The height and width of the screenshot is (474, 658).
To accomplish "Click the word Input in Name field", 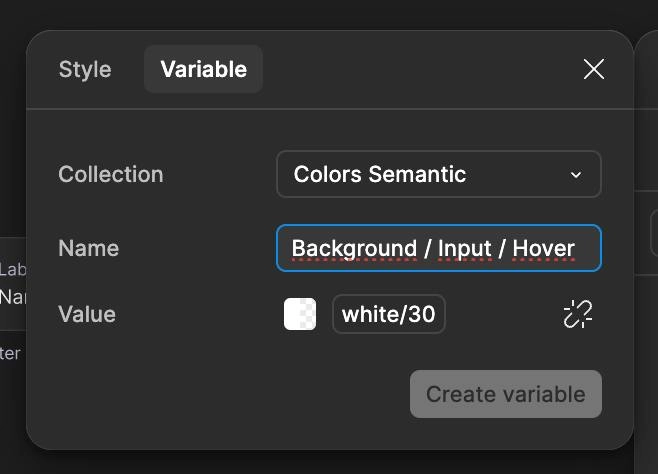I will [x=464, y=249].
